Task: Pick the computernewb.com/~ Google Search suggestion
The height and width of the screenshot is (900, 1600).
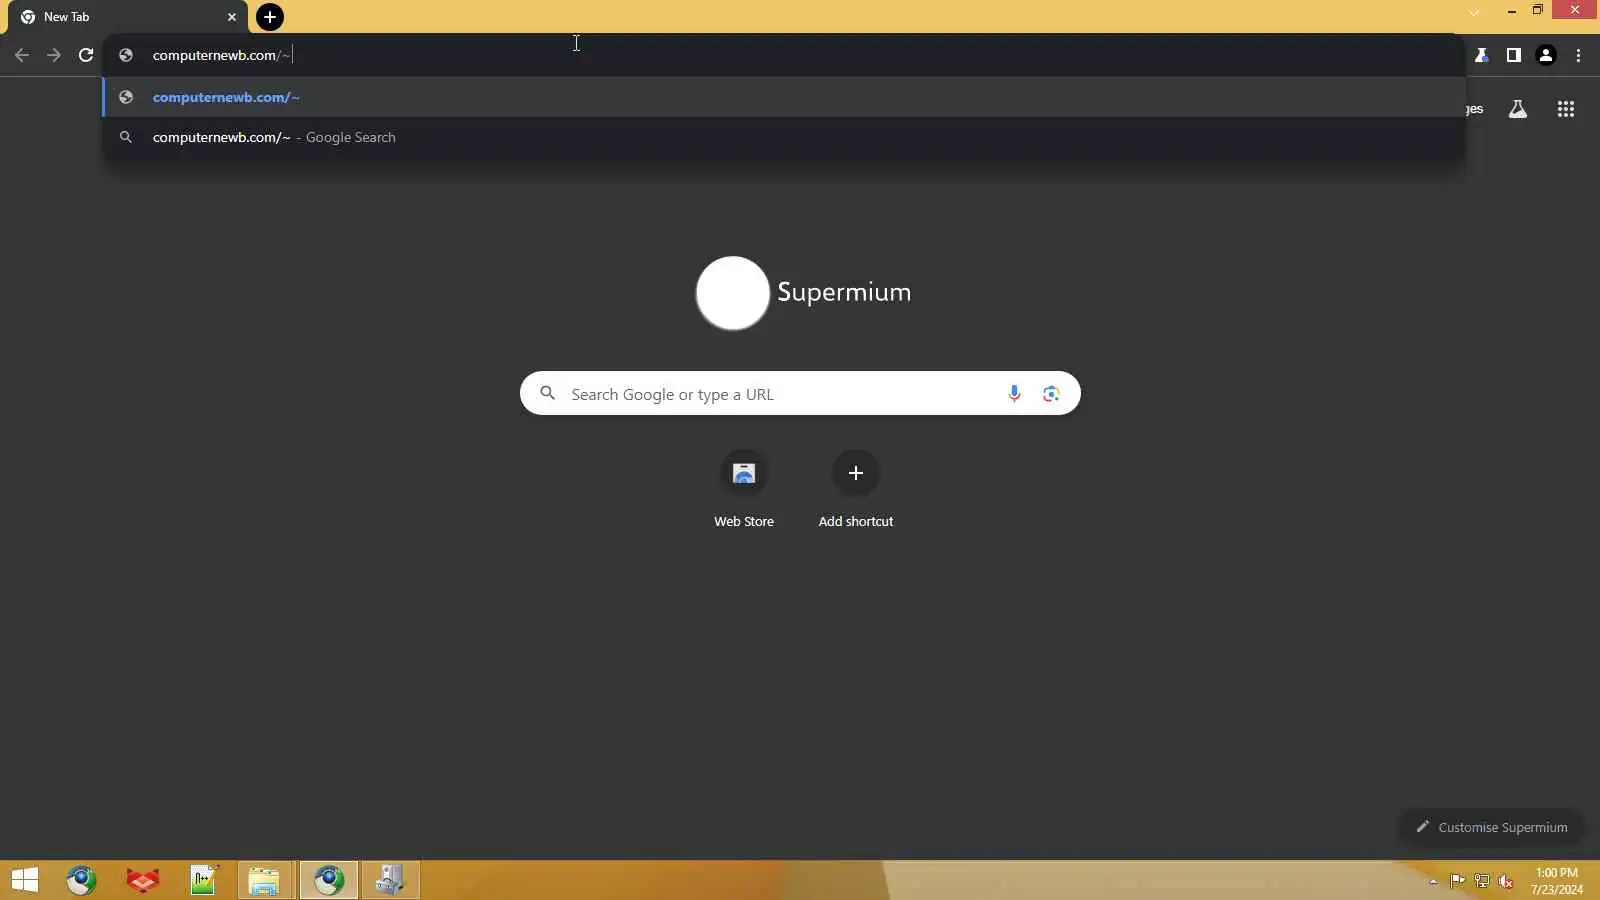Action: (784, 137)
